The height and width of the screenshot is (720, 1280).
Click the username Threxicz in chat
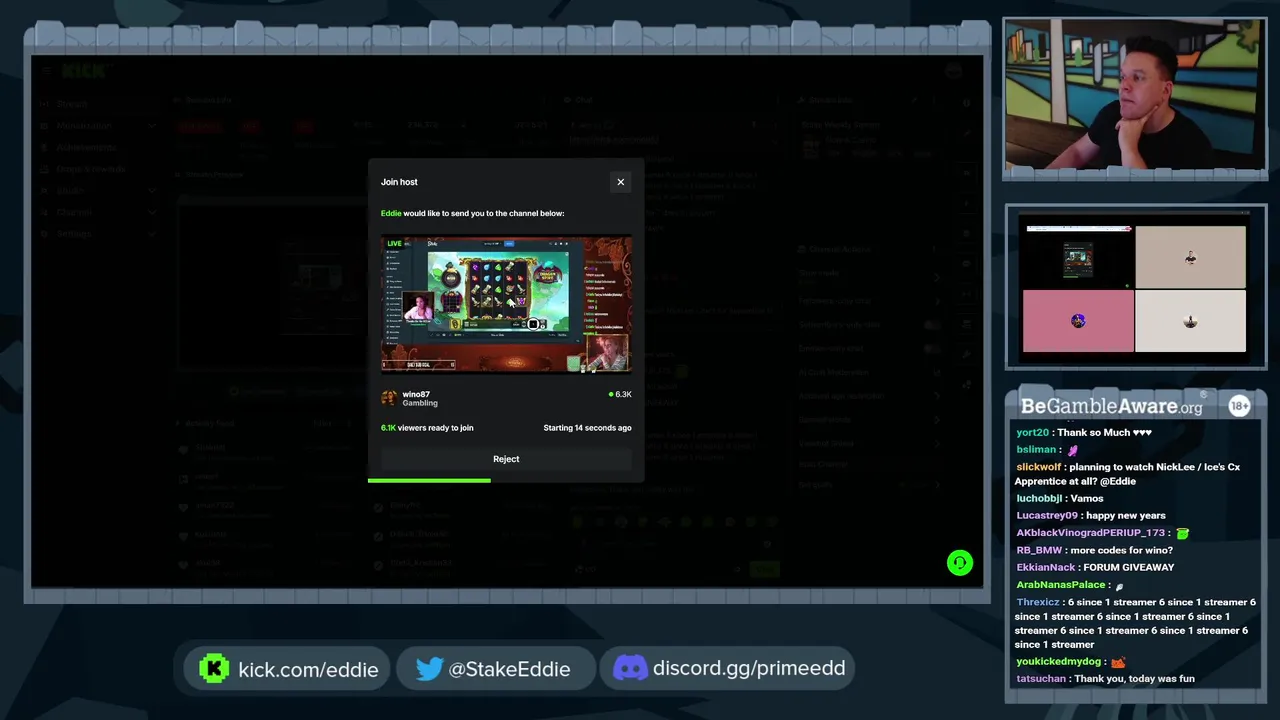(1037, 602)
